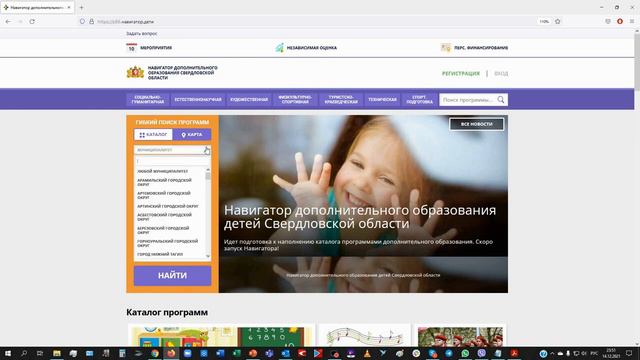The image size is (640, 360).
Task: Select Артемовский городской округ in the list
Action: click(x=164, y=195)
